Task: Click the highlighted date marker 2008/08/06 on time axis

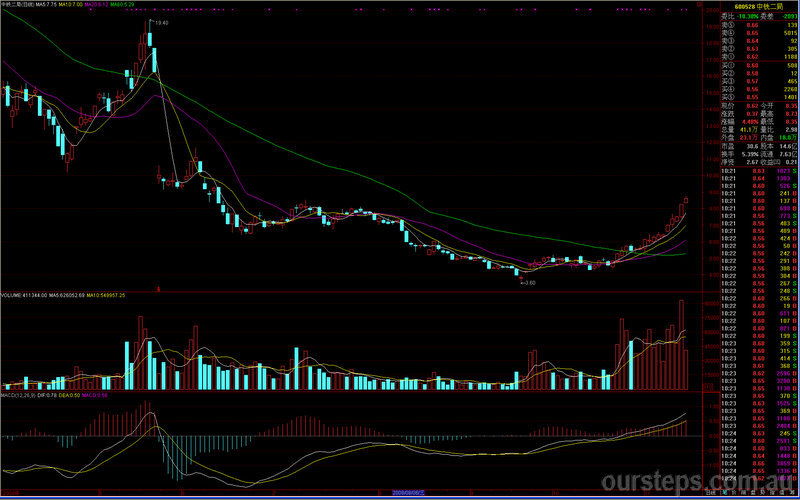Action: click(408, 492)
